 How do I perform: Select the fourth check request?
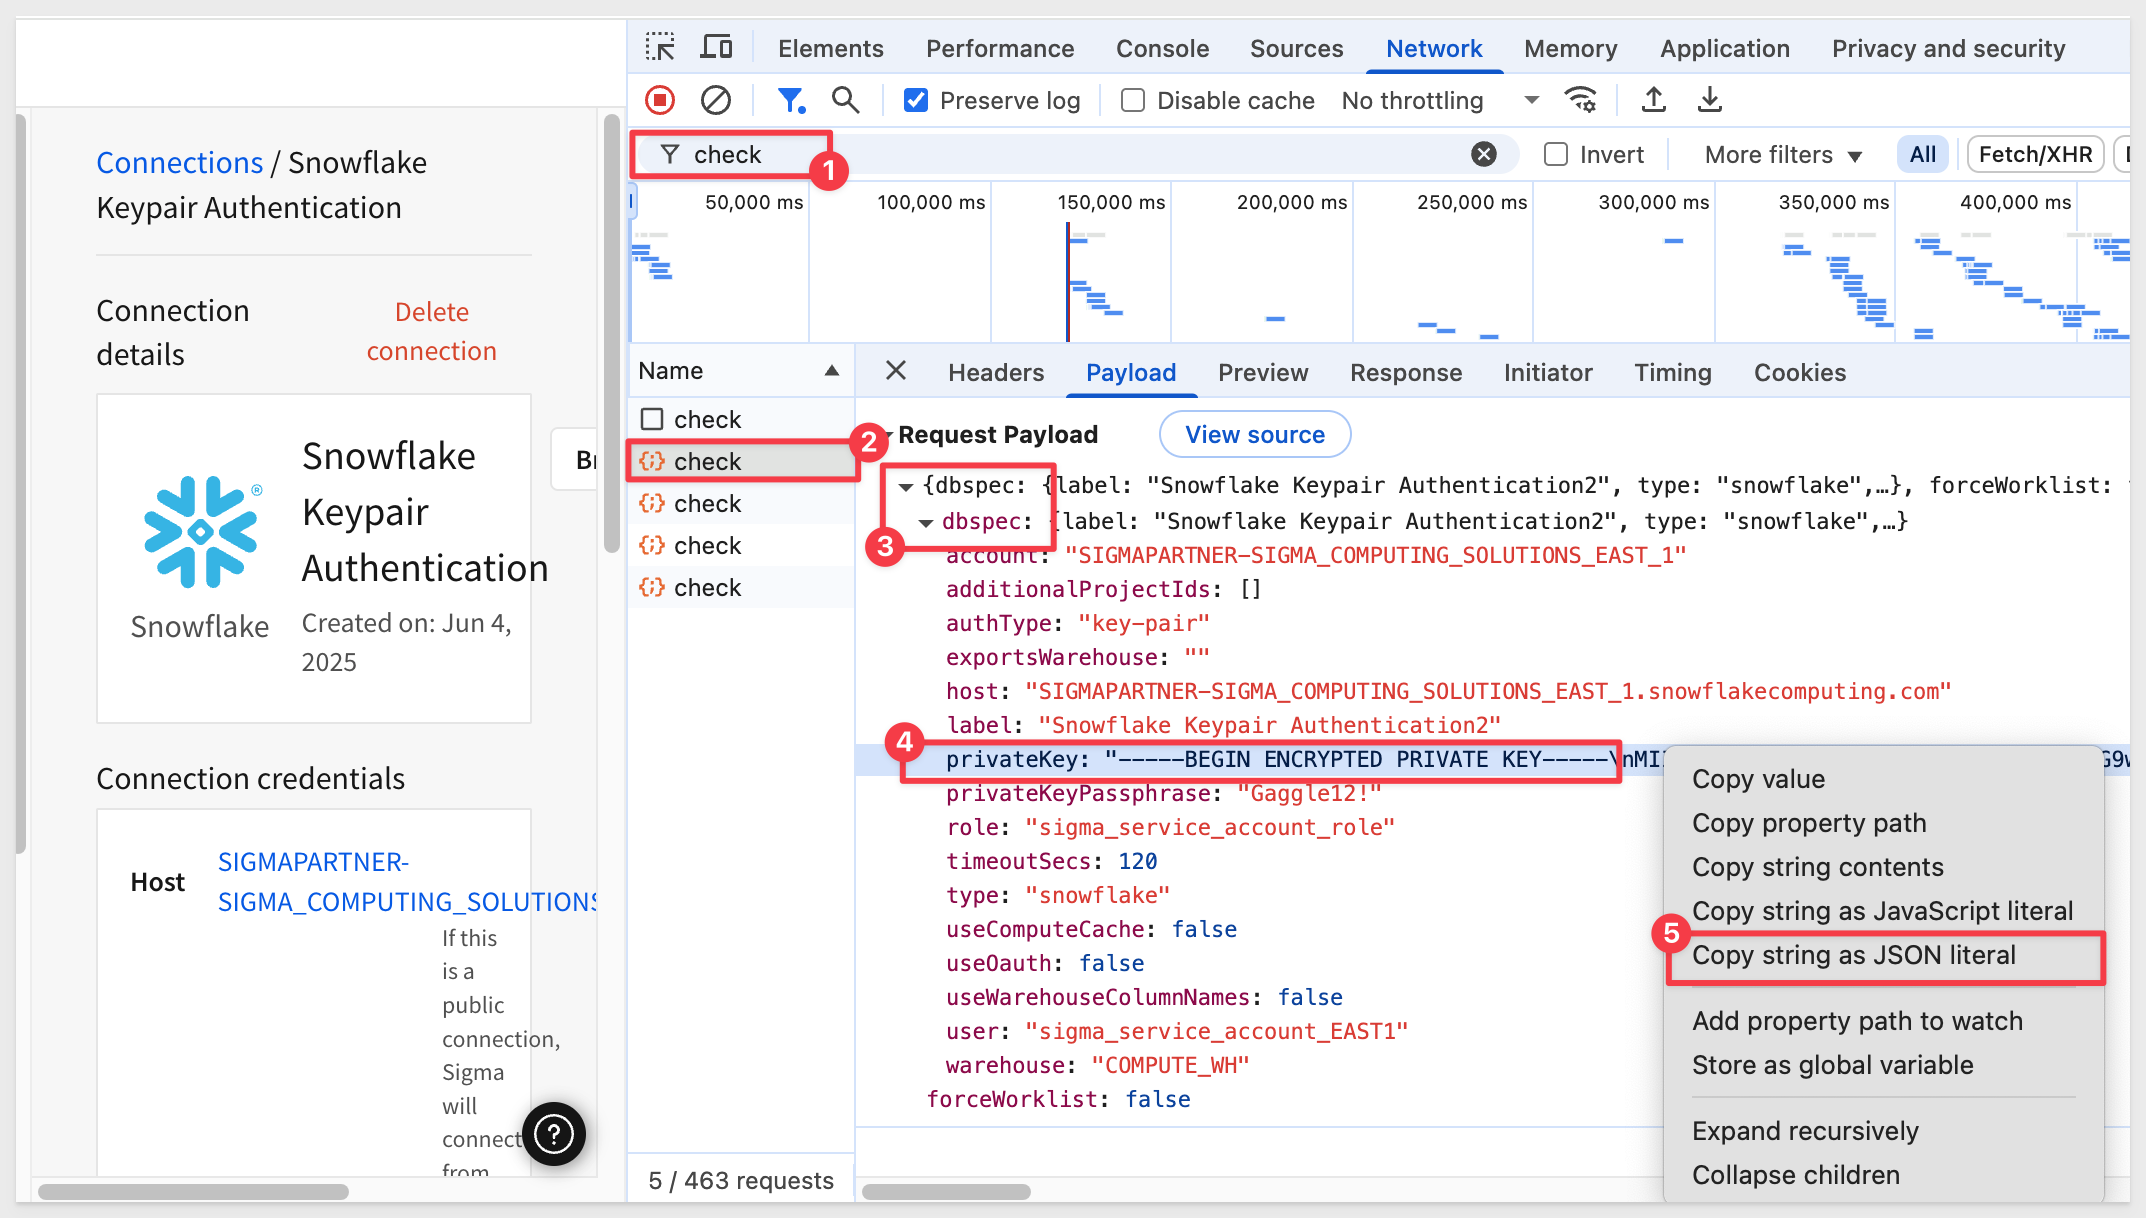tap(741, 545)
